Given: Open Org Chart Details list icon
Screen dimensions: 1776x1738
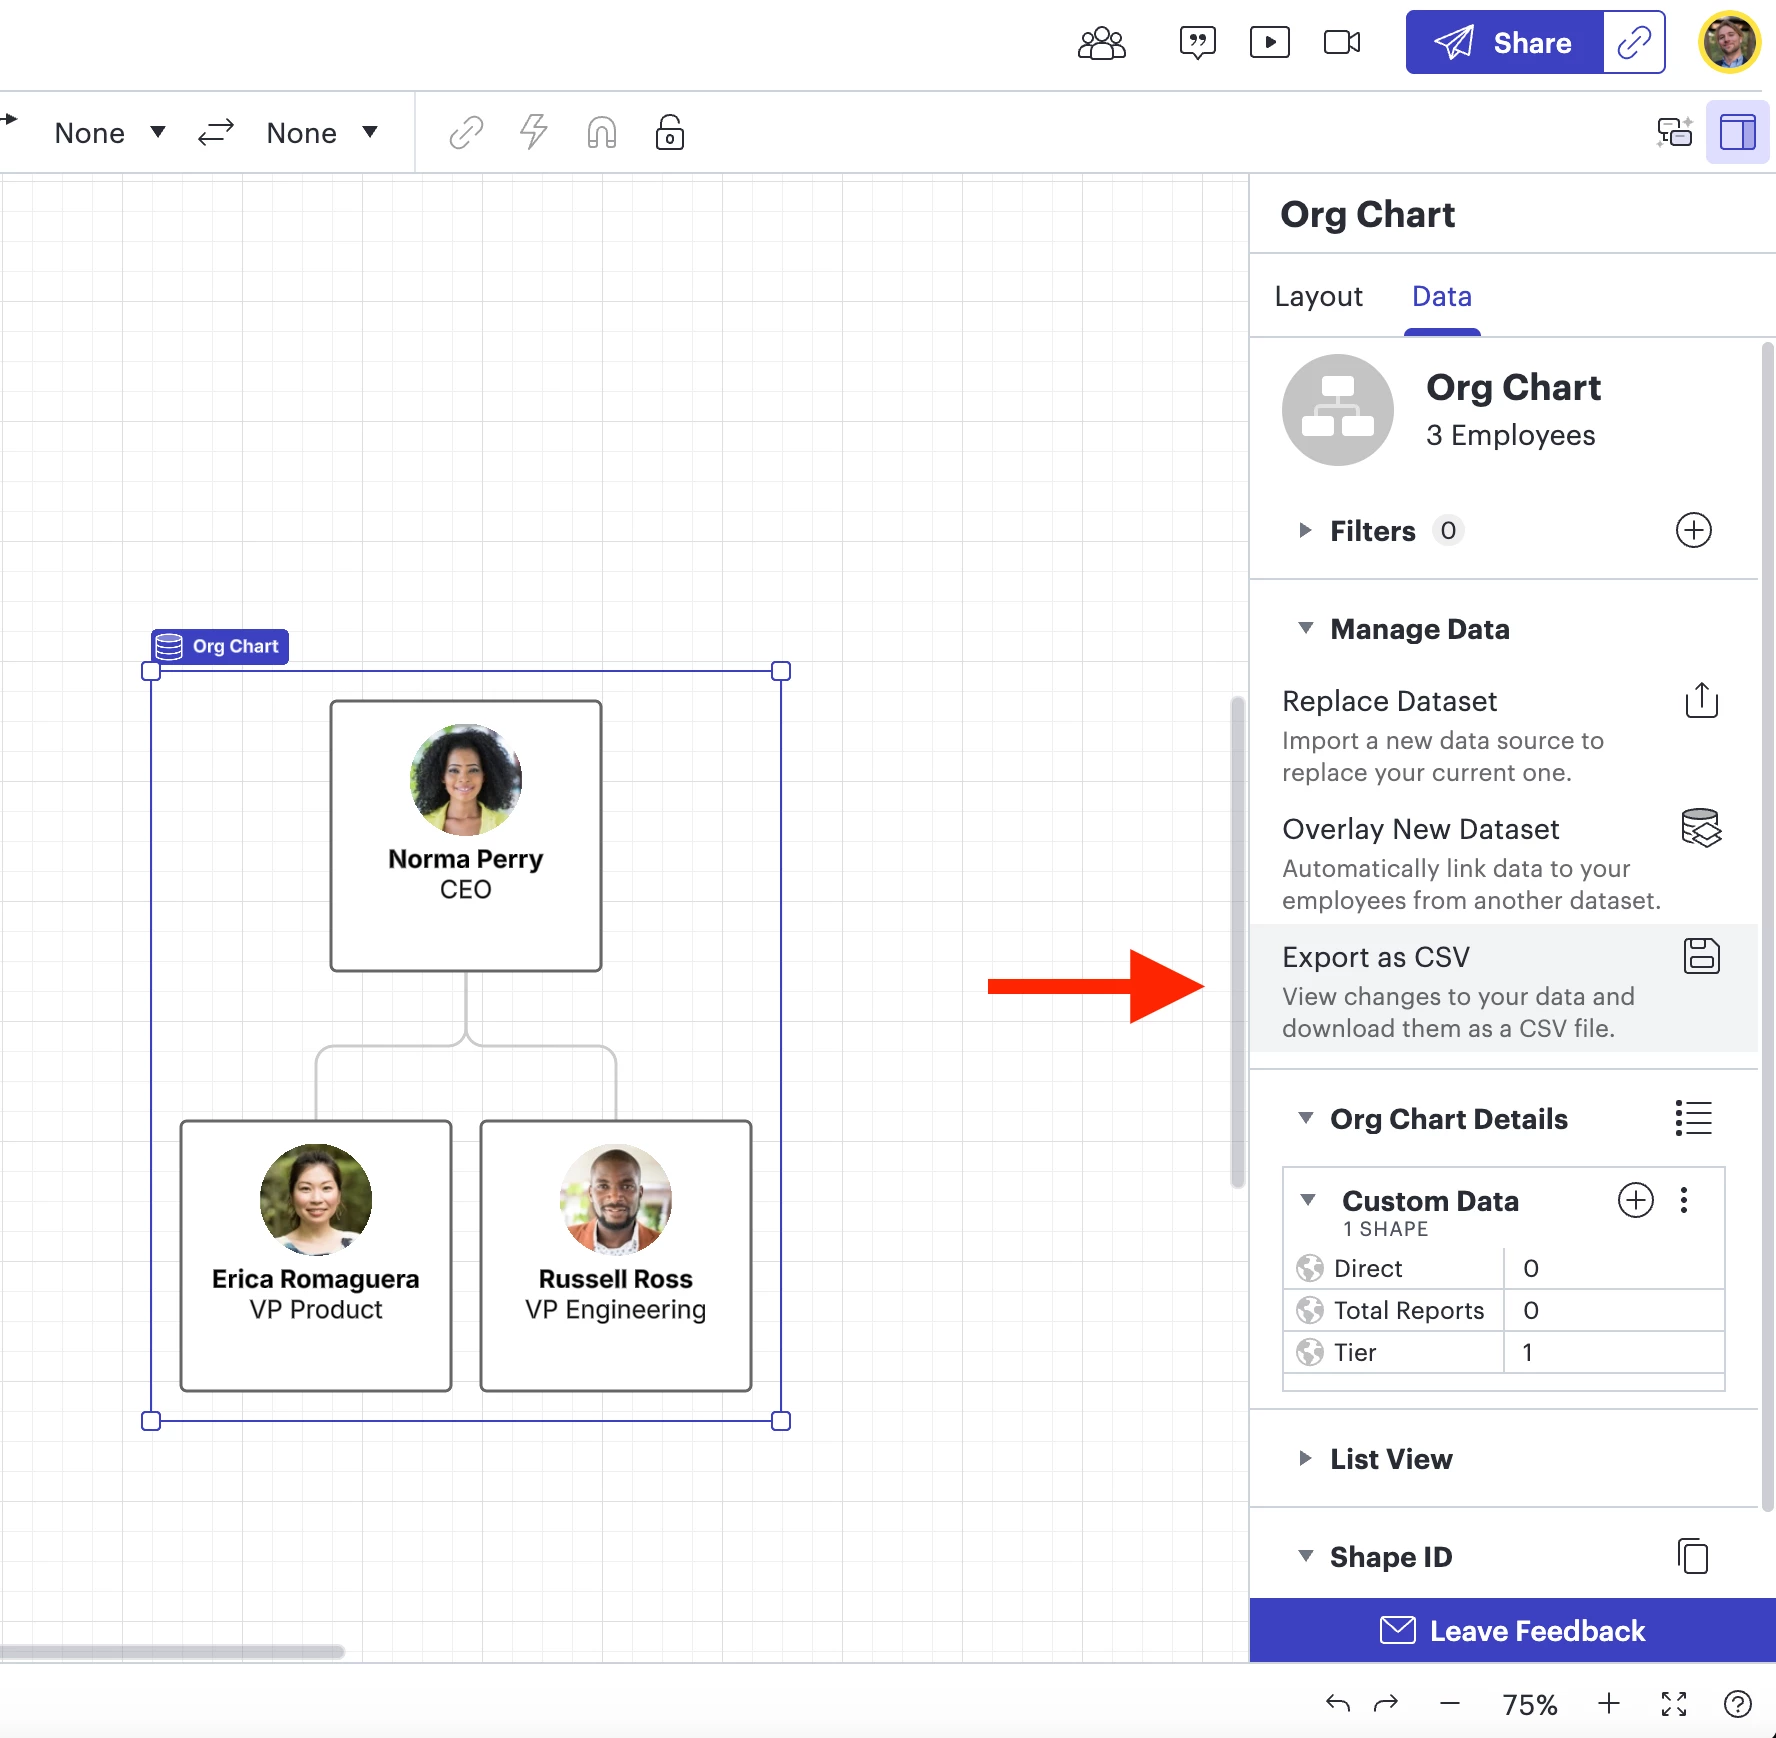Looking at the screenshot, I should (x=1693, y=1118).
